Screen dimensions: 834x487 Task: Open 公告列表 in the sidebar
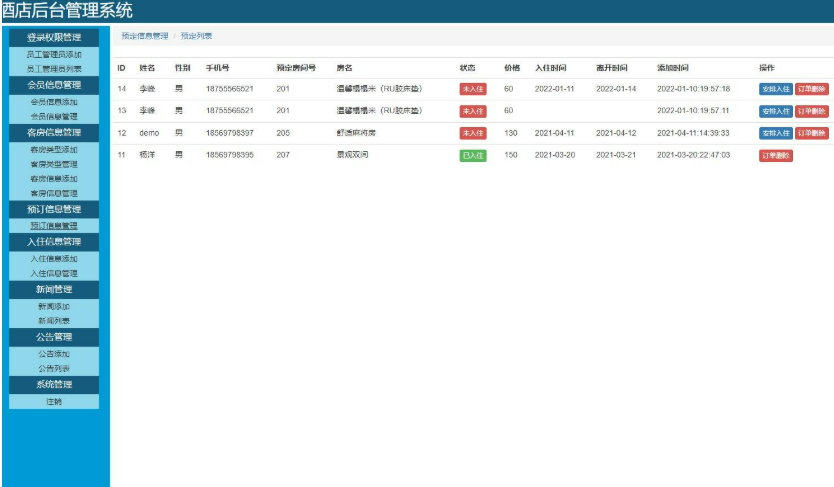pos(54,368)
